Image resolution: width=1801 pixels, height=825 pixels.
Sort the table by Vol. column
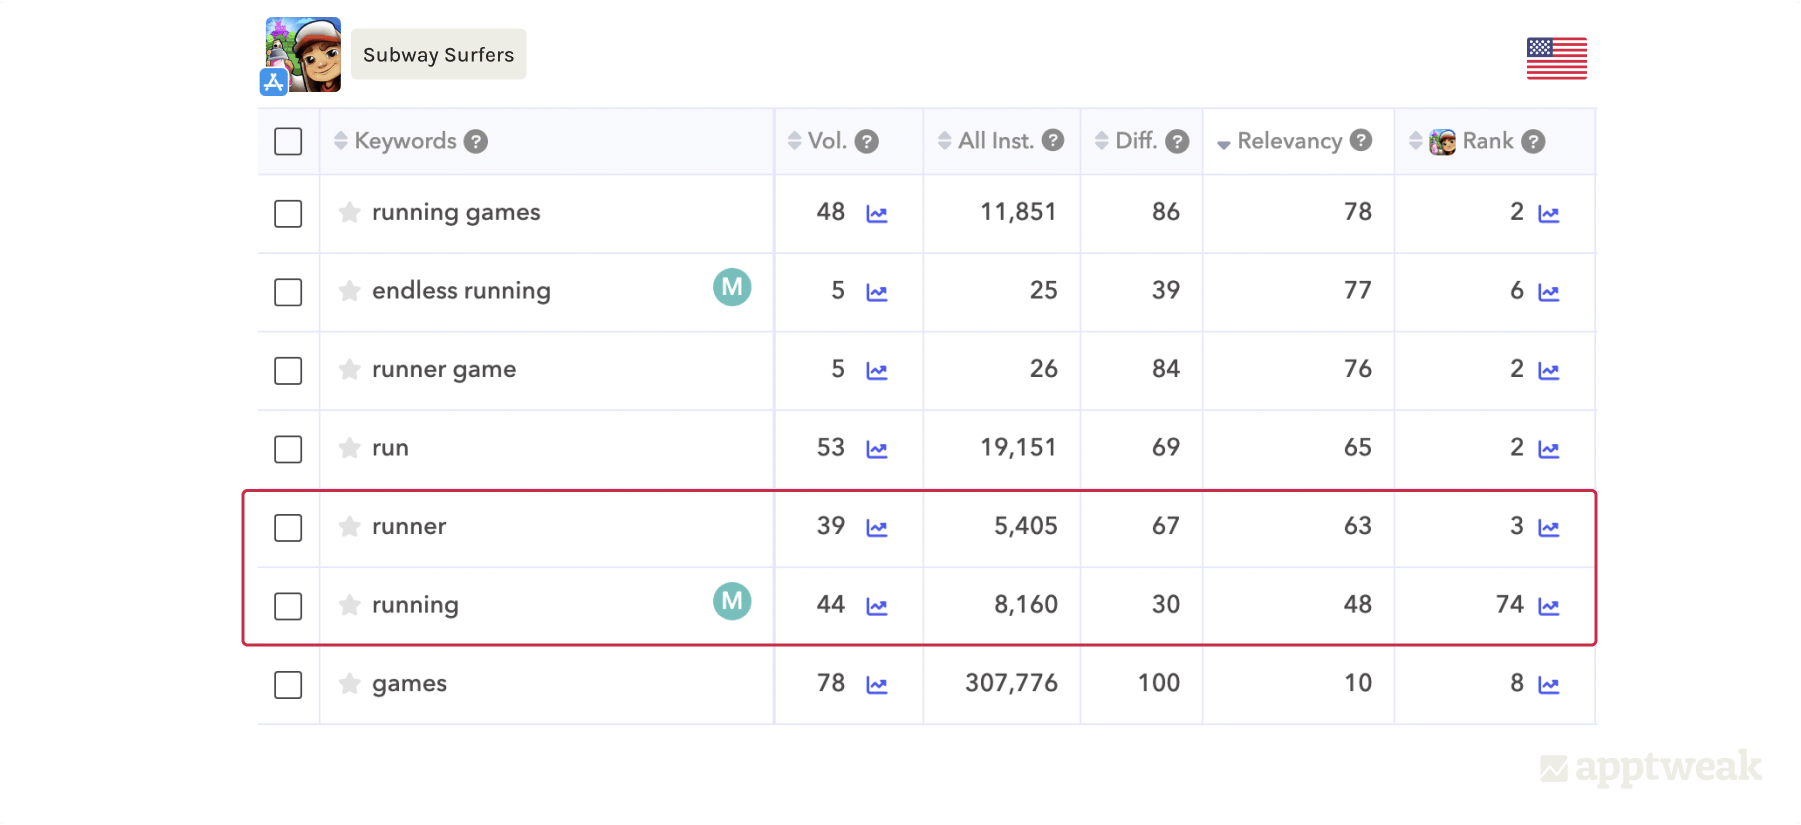click(x=795, y=141)
